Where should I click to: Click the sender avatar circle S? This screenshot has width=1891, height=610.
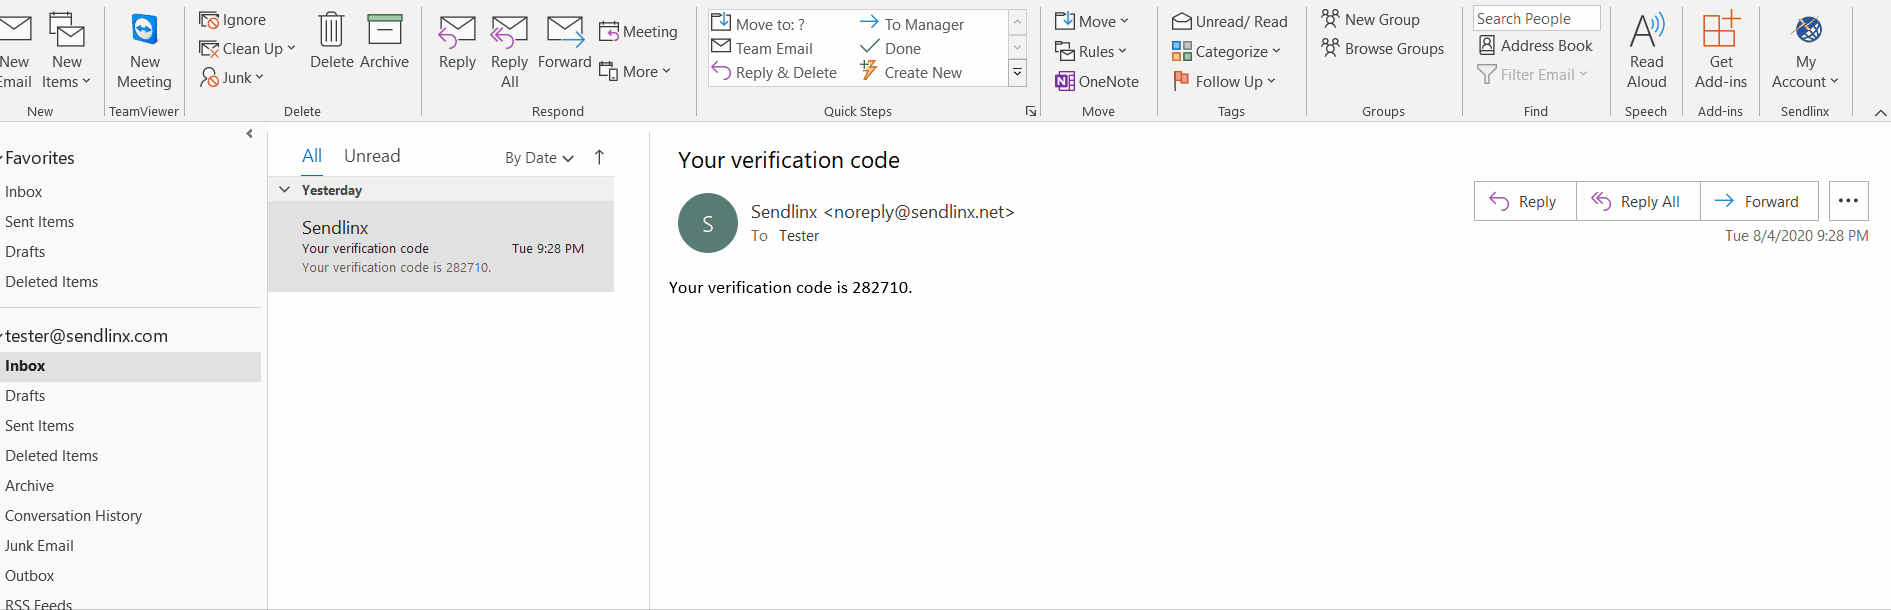click(708, 223)
